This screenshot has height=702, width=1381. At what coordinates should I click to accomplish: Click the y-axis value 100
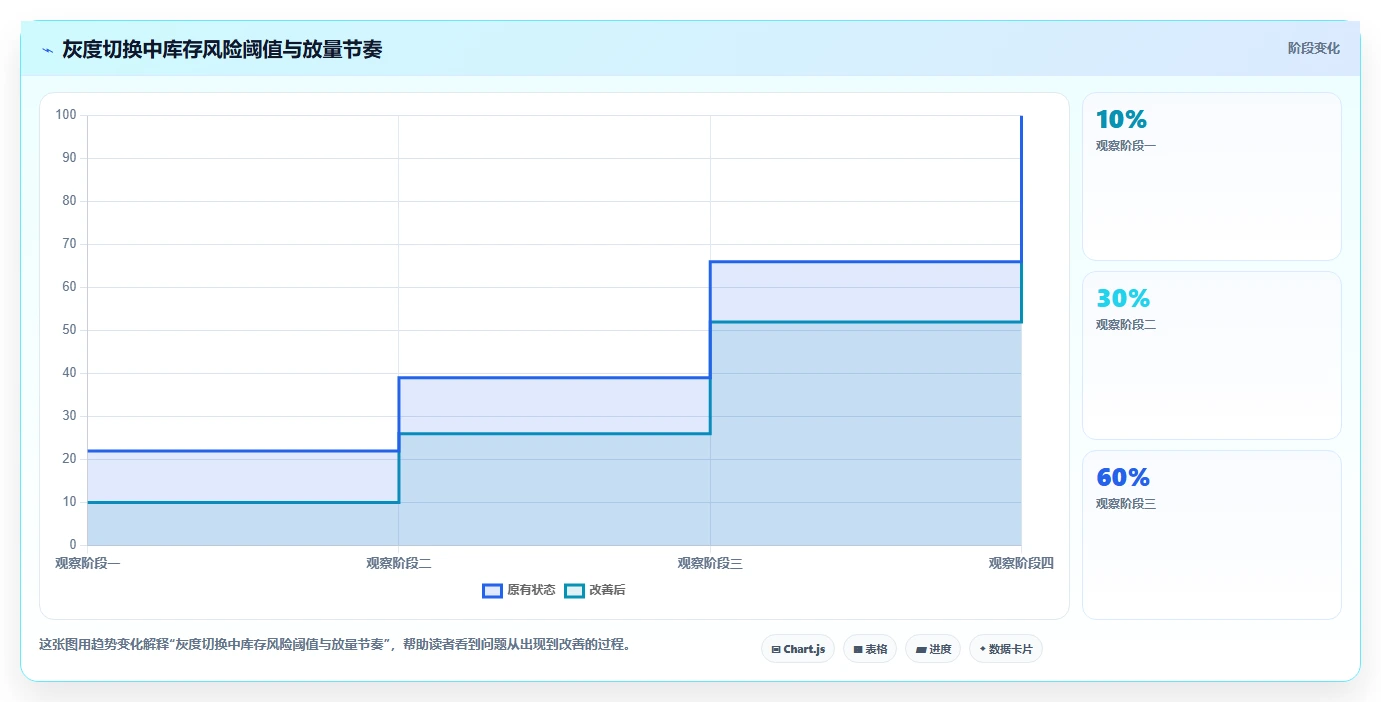point(66,115)
